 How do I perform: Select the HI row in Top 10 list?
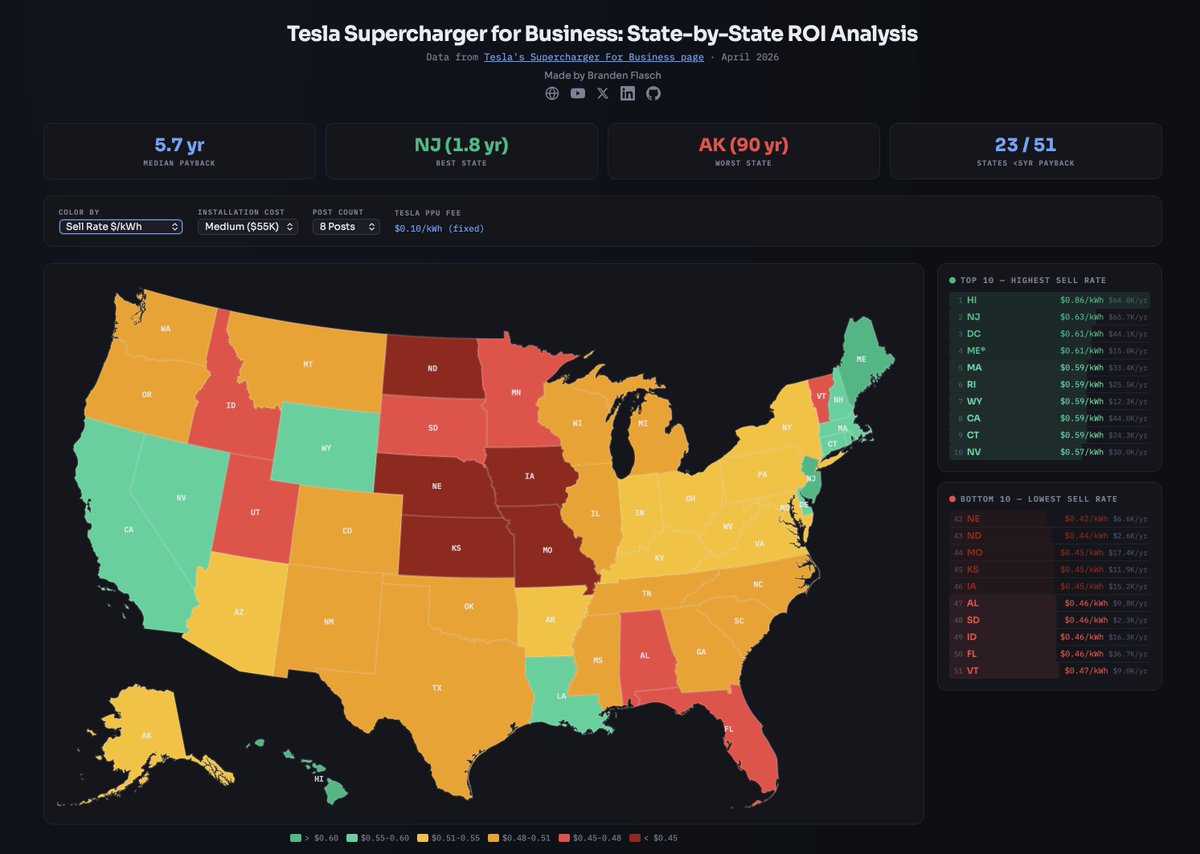(x=1049, y=300)
